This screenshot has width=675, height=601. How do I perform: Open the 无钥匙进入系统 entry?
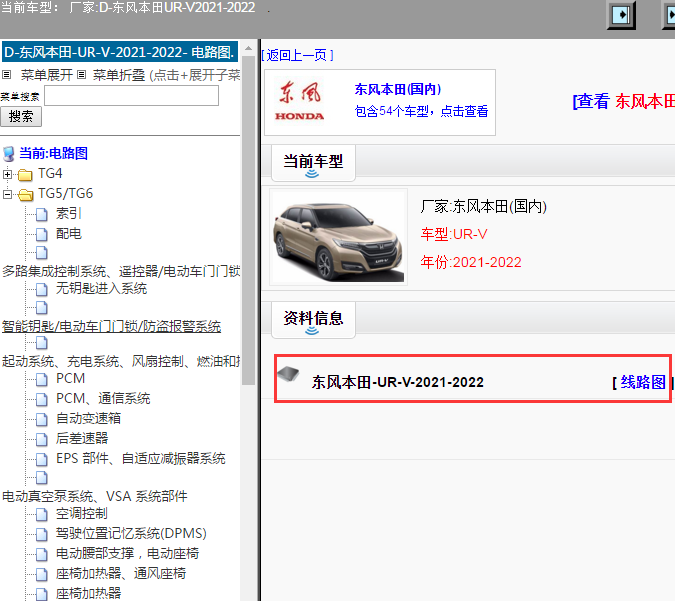pos(101,288)
